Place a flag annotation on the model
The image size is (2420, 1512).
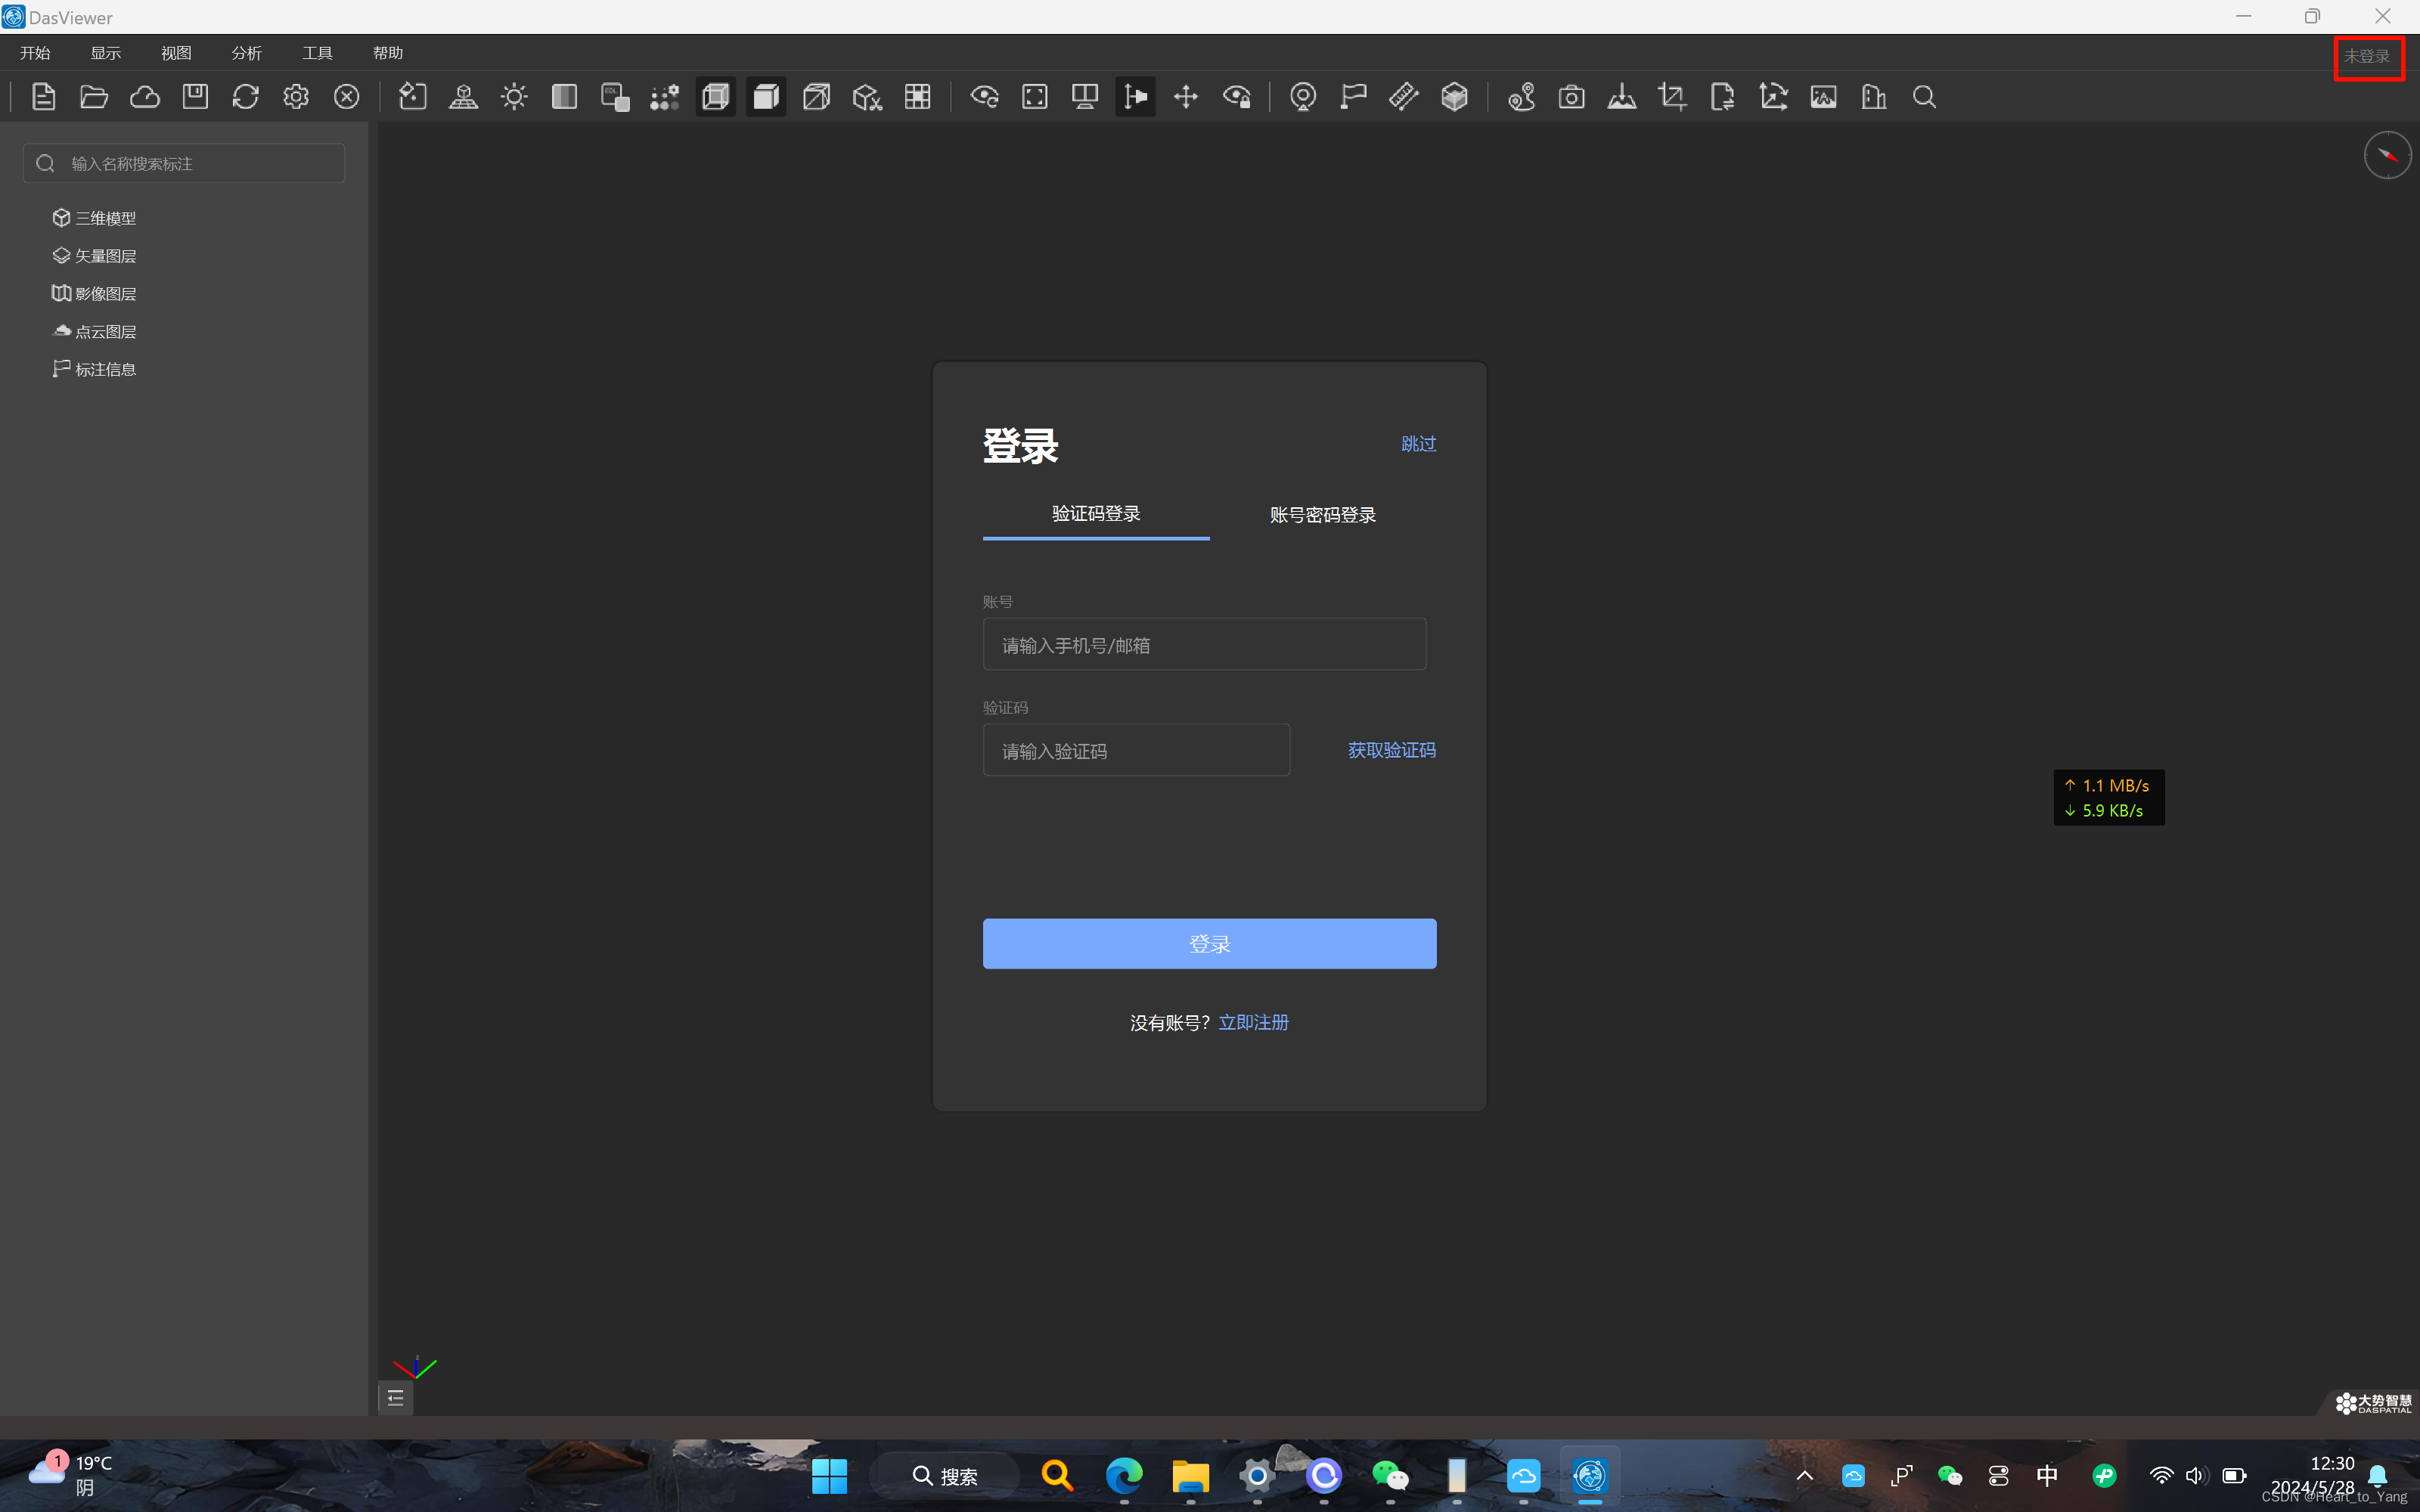(x=1353, y=96)
